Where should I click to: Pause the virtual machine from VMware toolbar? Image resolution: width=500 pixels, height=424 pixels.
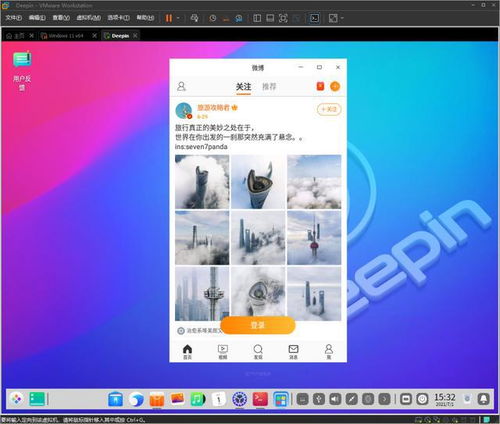(x=169, y=18)
